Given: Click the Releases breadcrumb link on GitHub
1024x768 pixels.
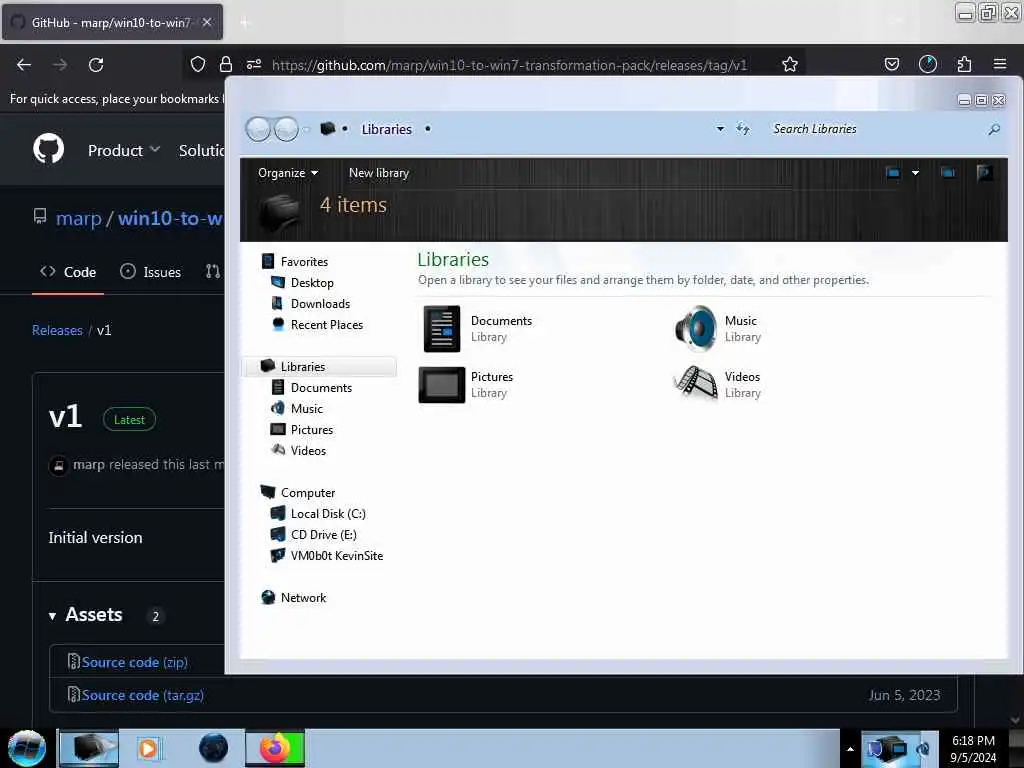Looking at the screenshot, I should [x=57, y=330].
